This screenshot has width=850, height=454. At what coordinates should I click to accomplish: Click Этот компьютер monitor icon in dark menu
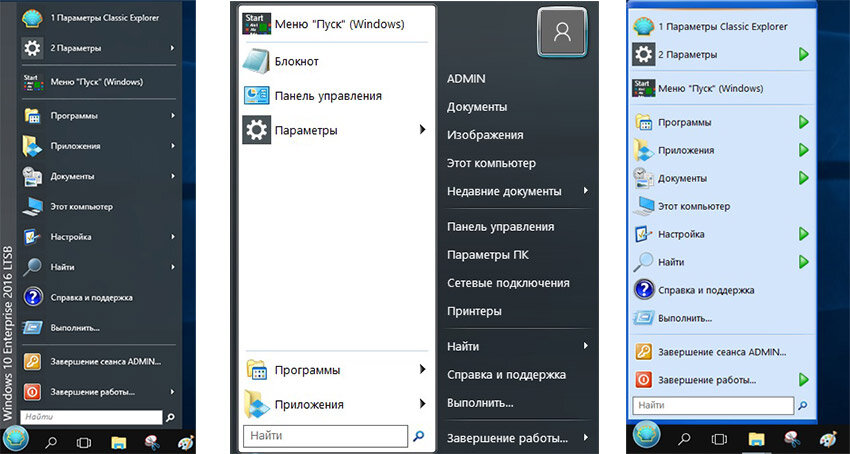[x=33, y=207]
